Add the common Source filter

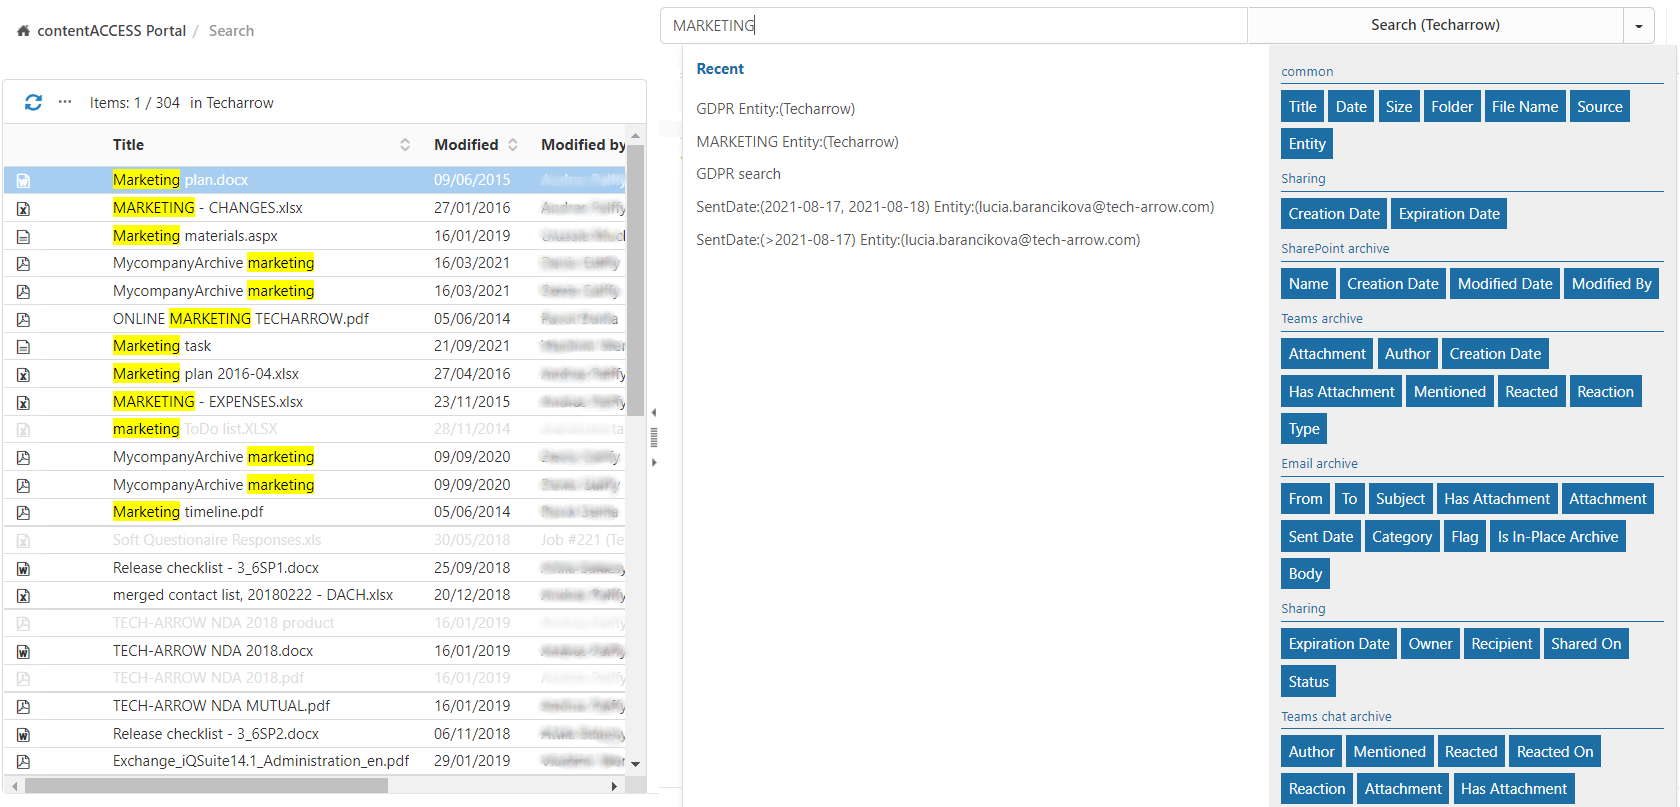click(1599, 107)
